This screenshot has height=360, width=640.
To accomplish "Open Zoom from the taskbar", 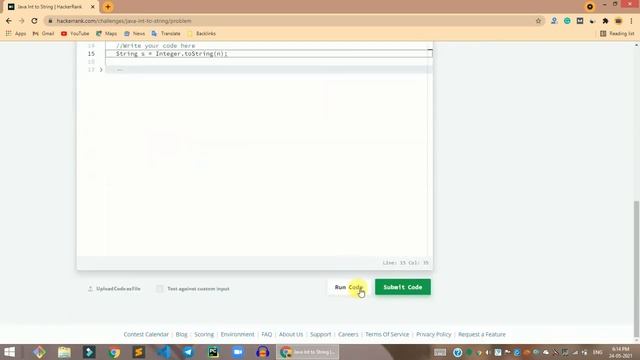I will point(238,352).
